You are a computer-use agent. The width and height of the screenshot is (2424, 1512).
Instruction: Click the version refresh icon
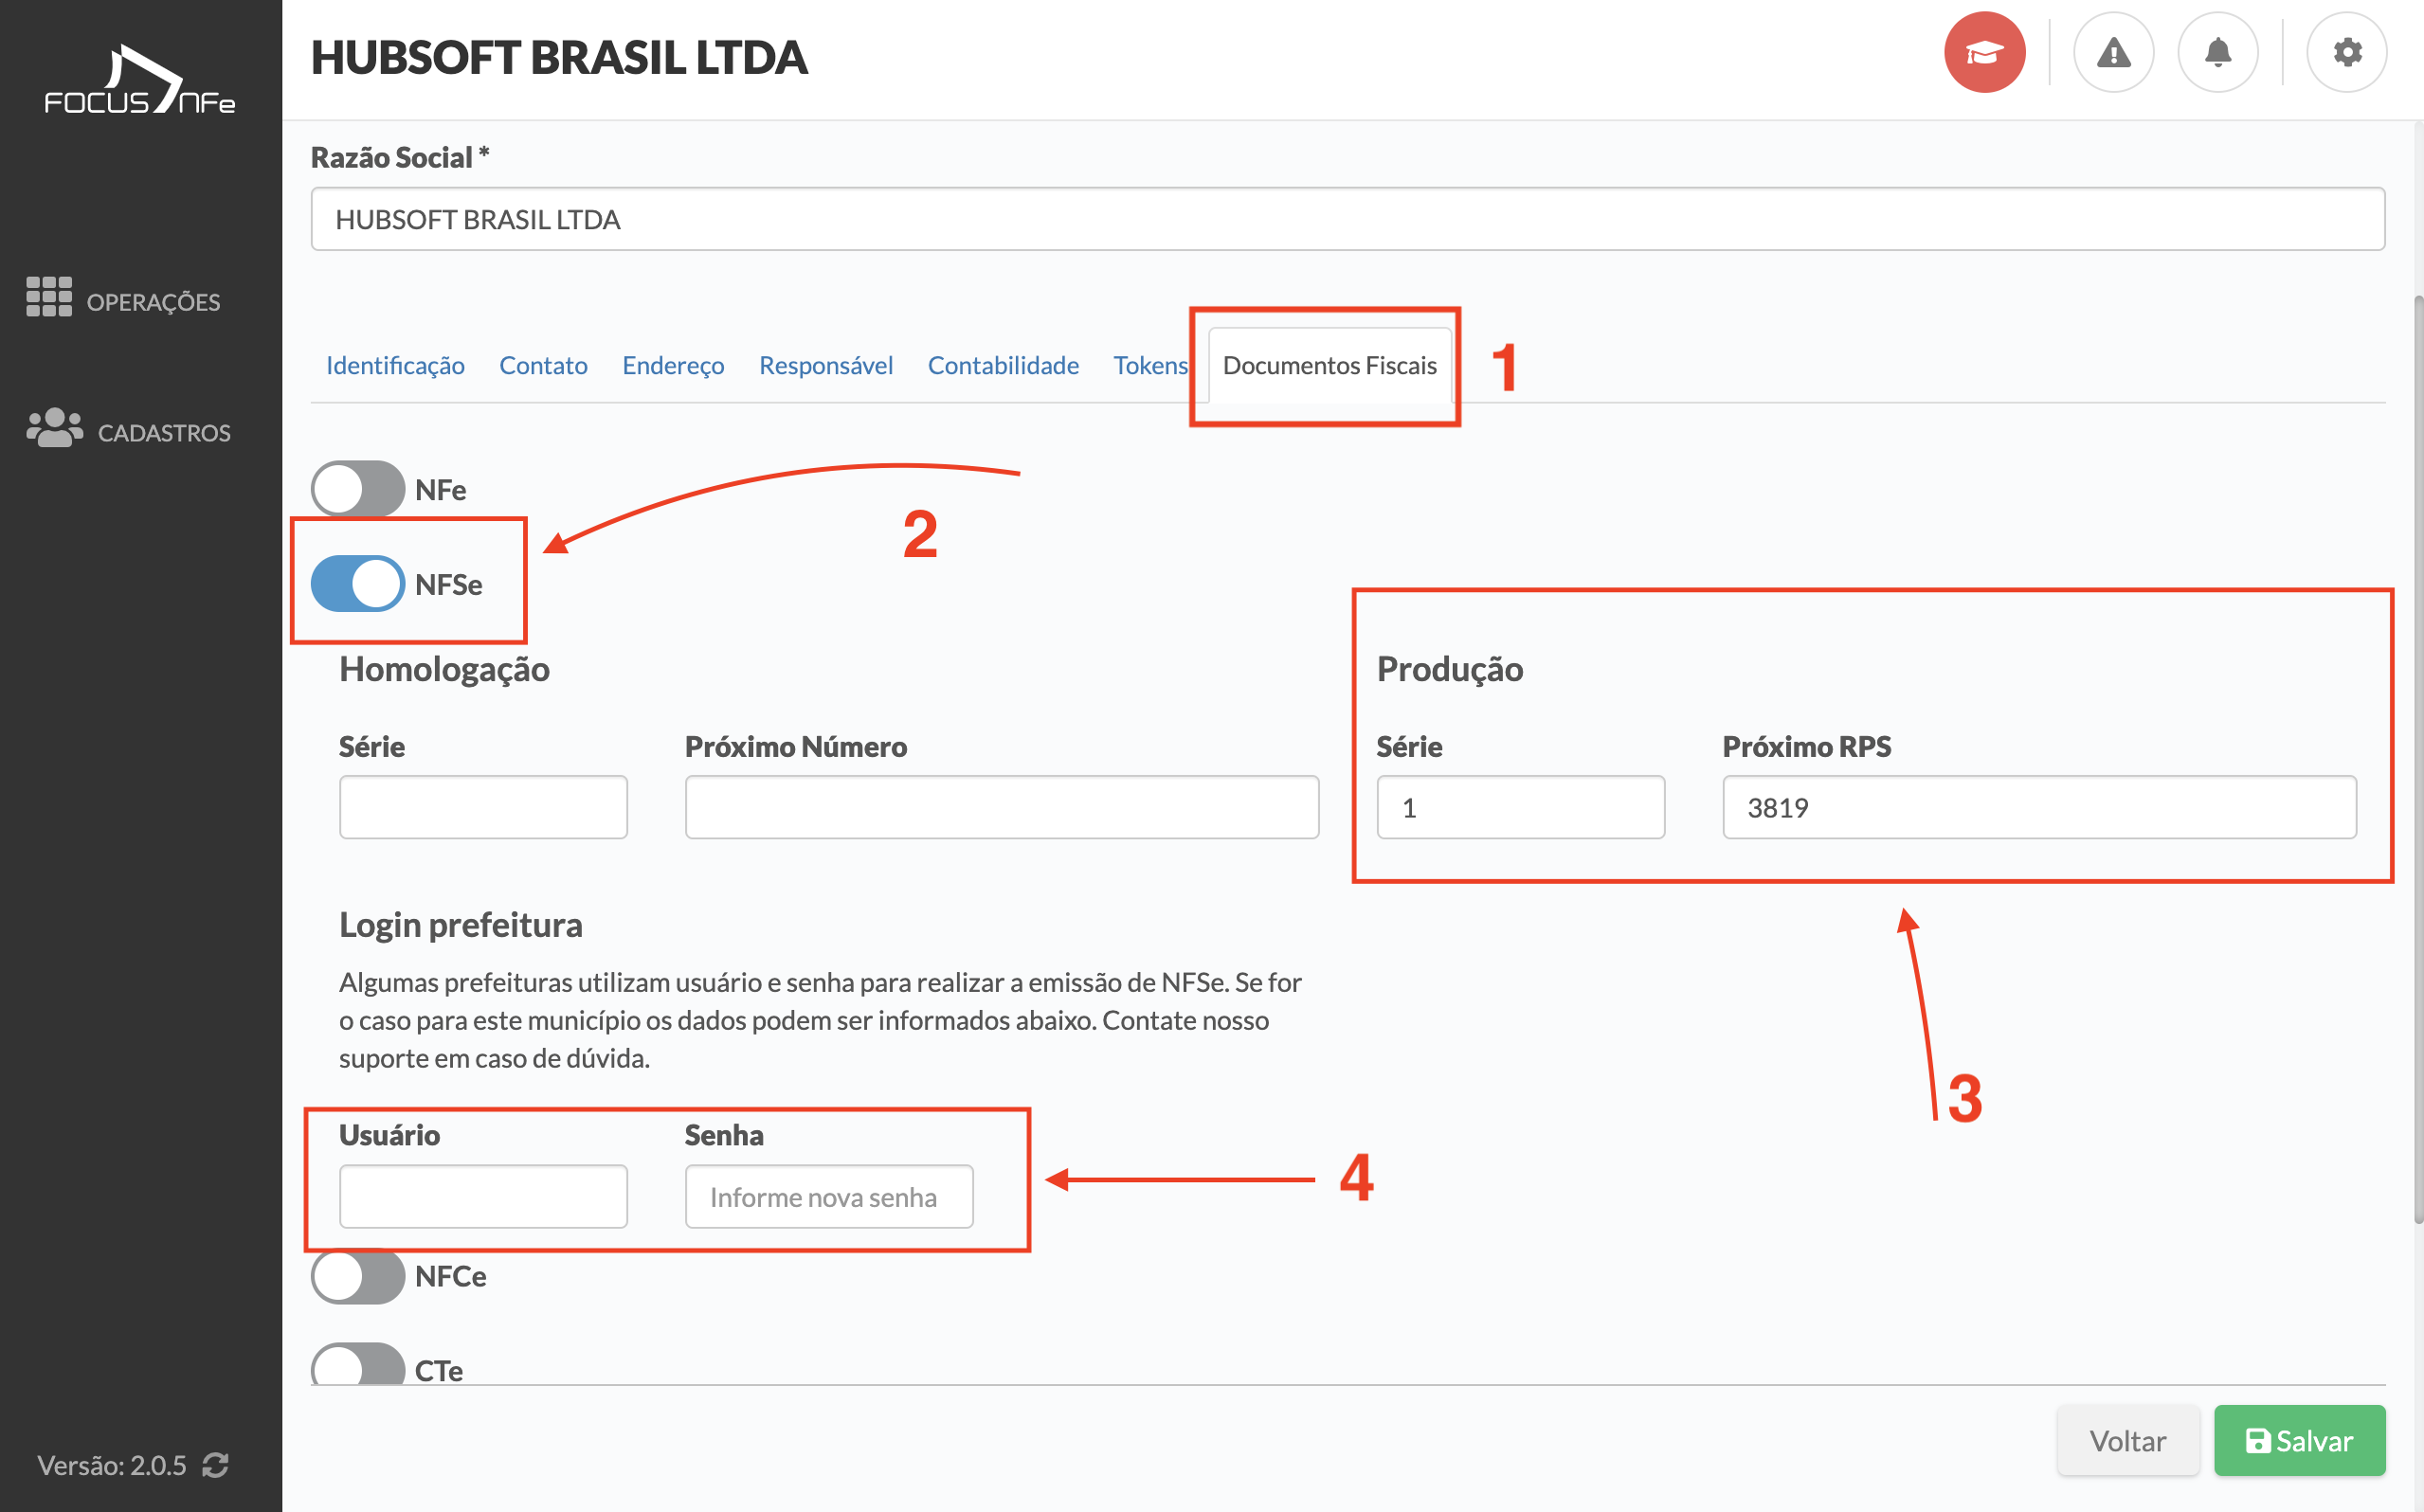click(216, 1465)
